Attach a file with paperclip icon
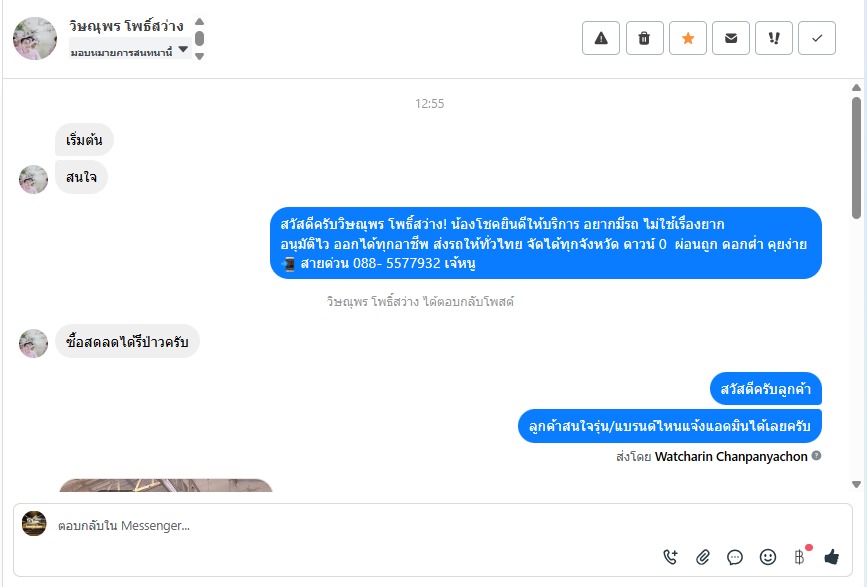867x587 pixels. [x=702, y=557]
